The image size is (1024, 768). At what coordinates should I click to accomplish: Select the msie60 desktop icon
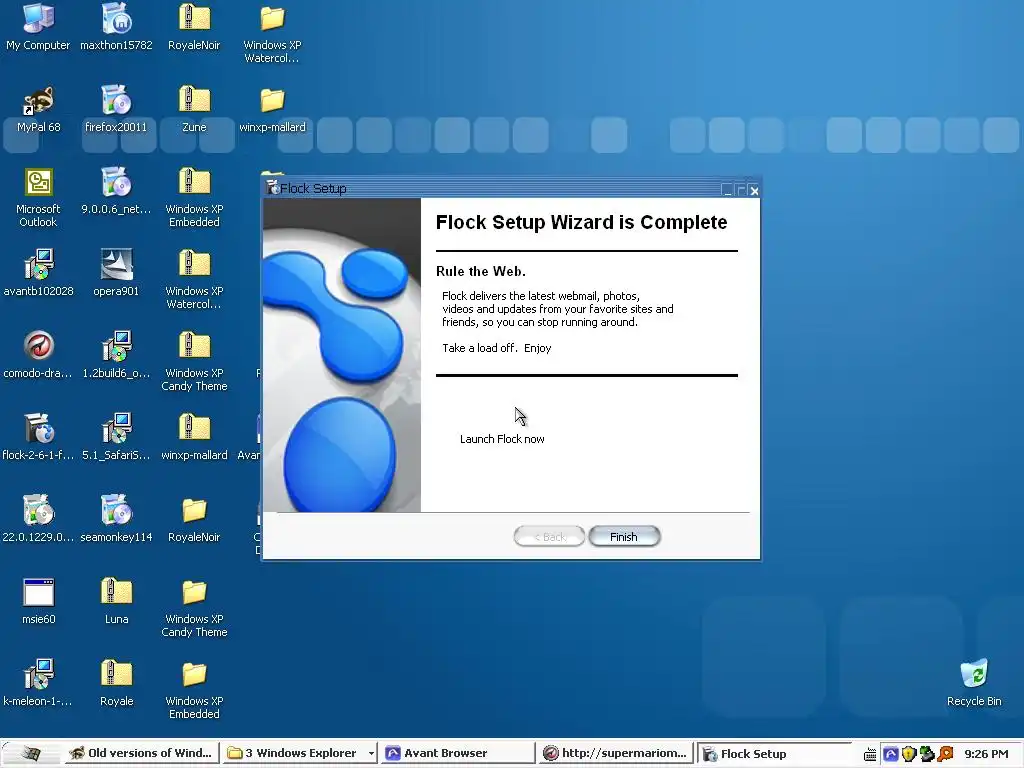(x=38, y=601)
